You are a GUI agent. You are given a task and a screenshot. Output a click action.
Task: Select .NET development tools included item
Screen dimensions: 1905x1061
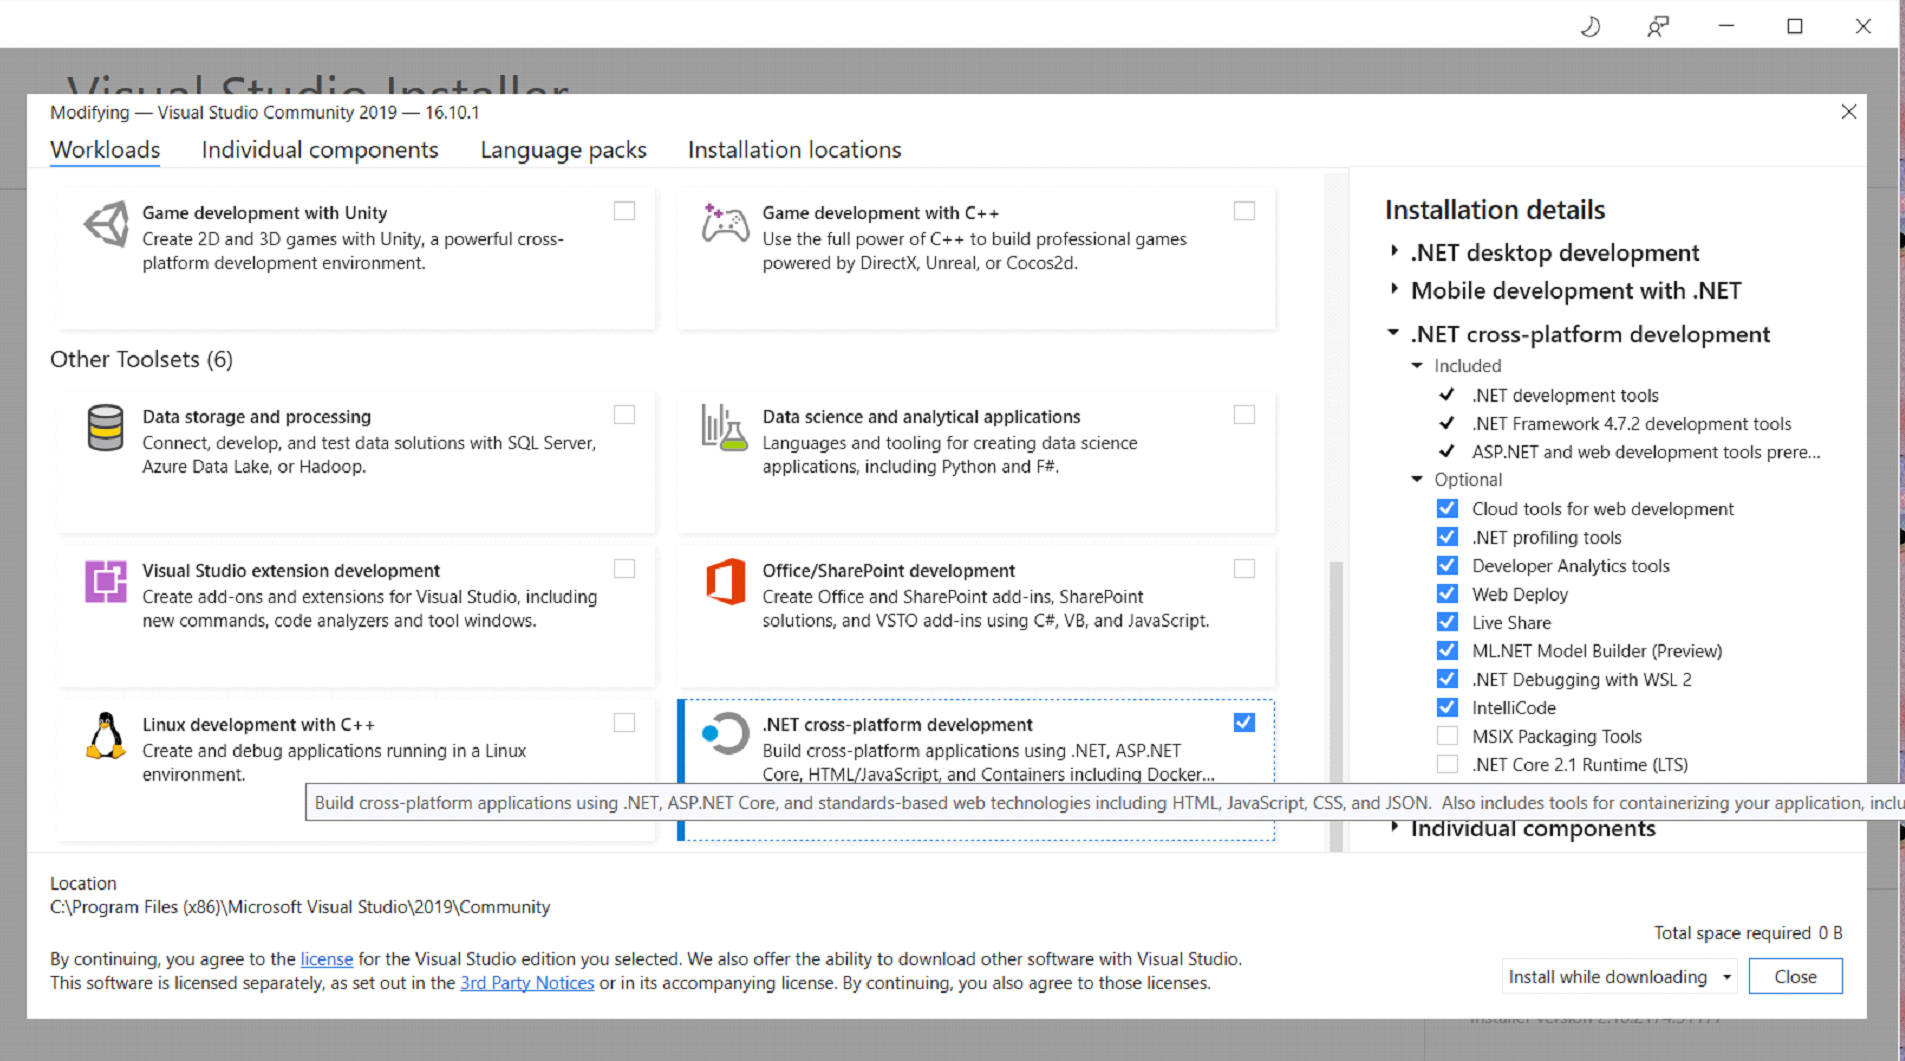click(1565, 395)
